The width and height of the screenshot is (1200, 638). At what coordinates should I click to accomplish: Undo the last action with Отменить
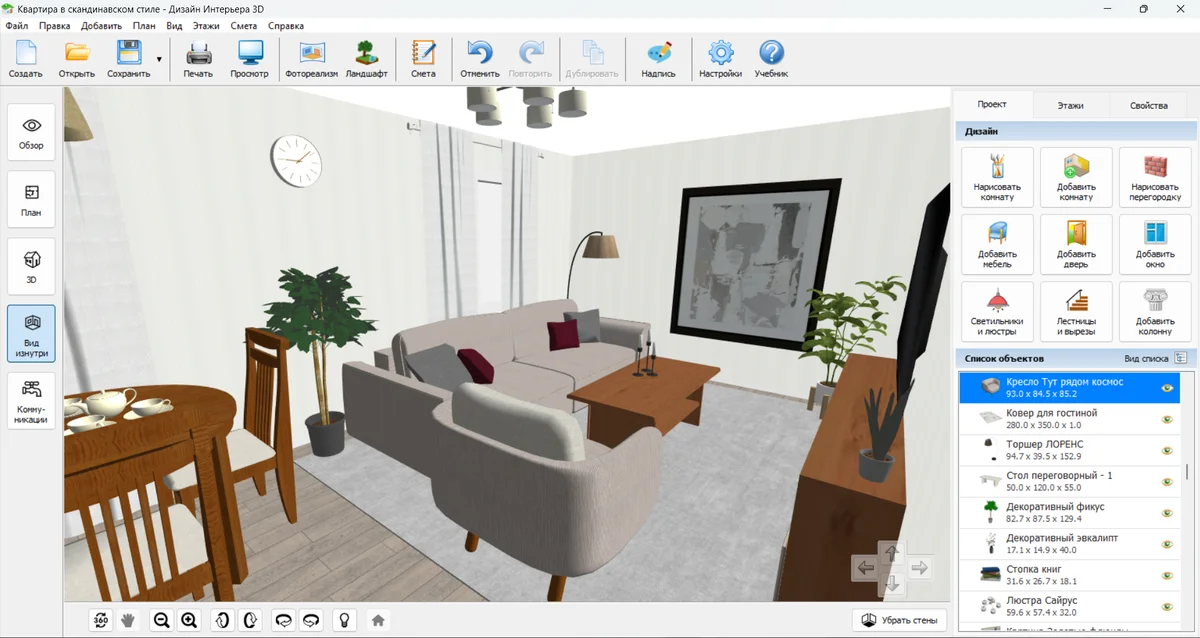pos(480,59)
